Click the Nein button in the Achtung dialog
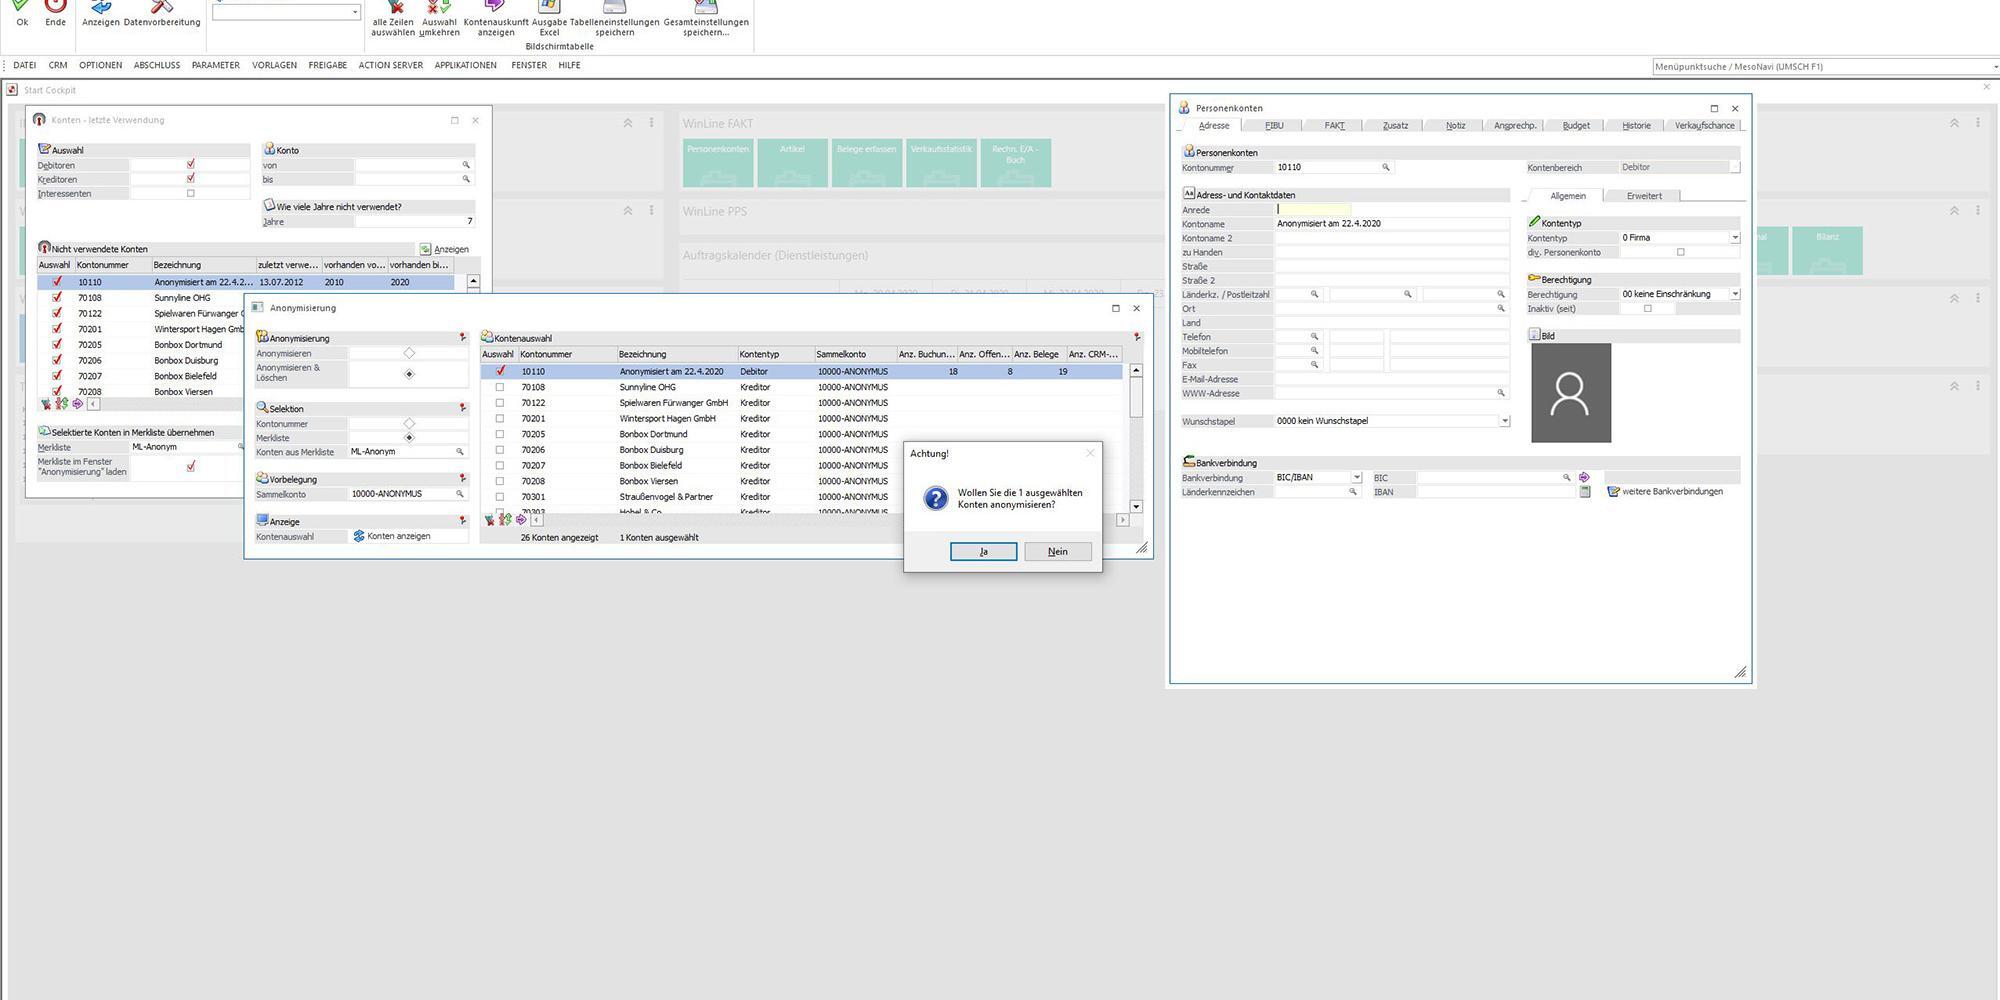The width and height of the screenshot is (2000, 1000). tap(1058, 552)
